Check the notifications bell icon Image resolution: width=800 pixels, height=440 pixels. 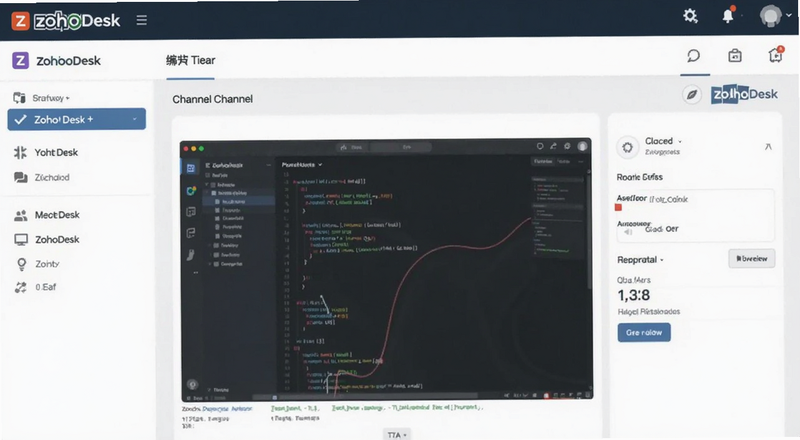pyautogui.click(x=728, y=16)
